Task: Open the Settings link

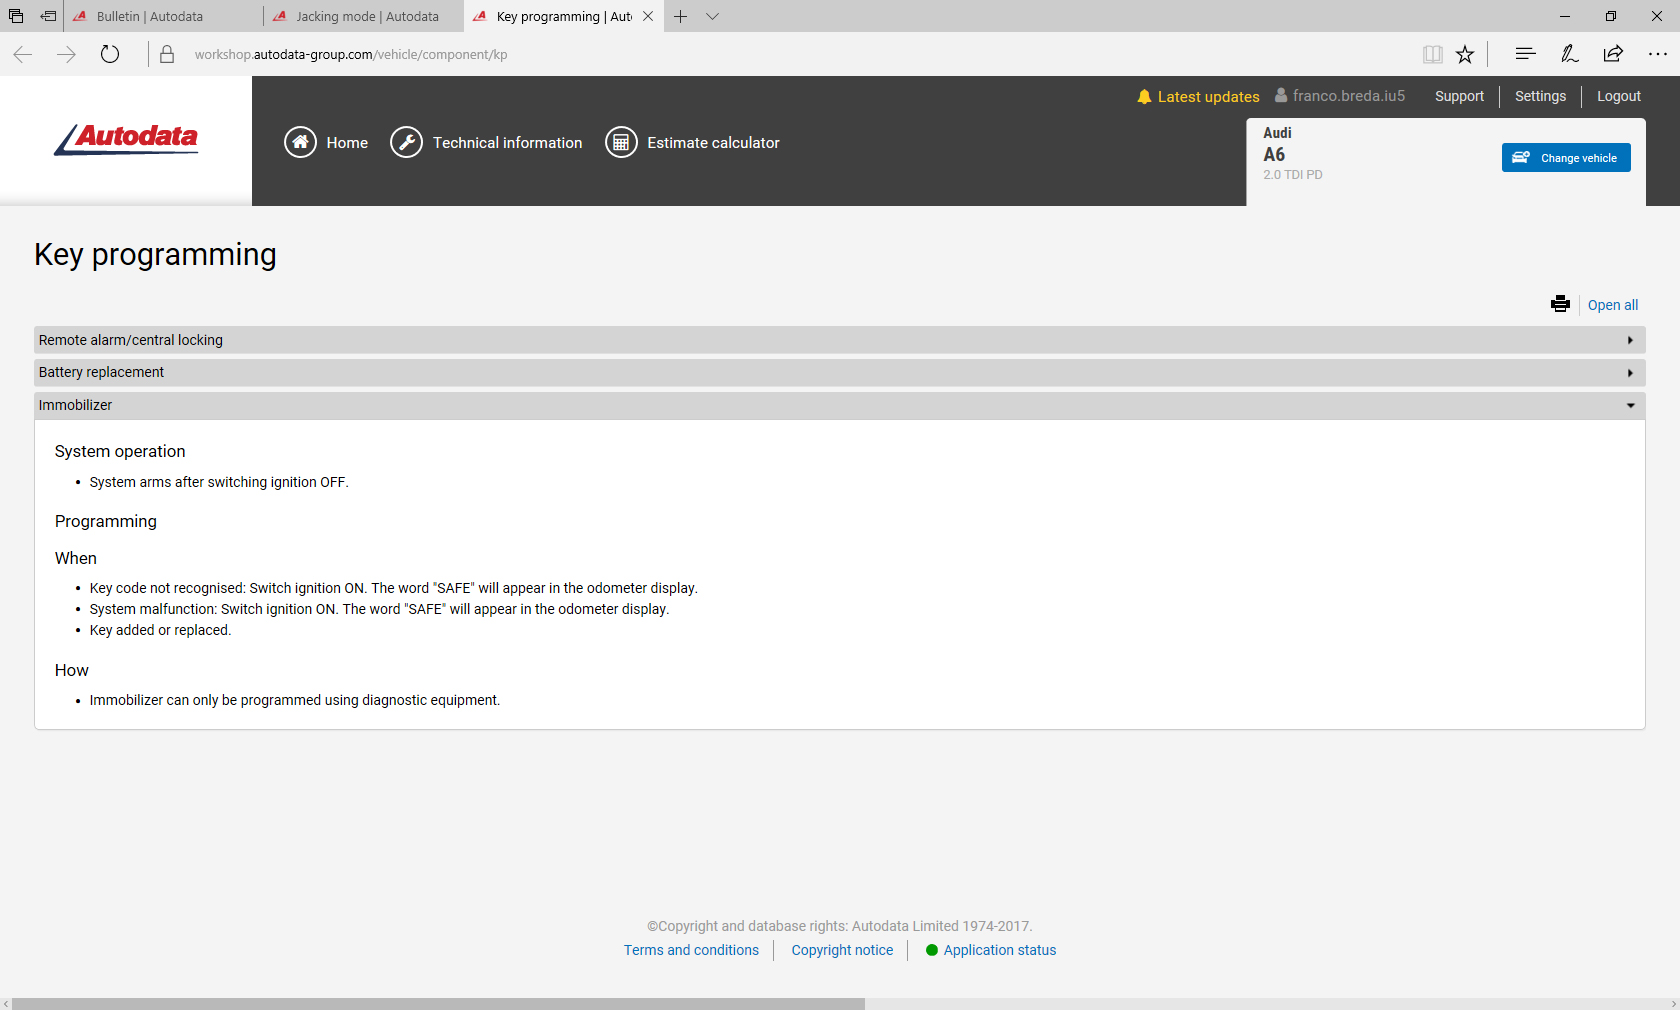Action: [1540, 96]
